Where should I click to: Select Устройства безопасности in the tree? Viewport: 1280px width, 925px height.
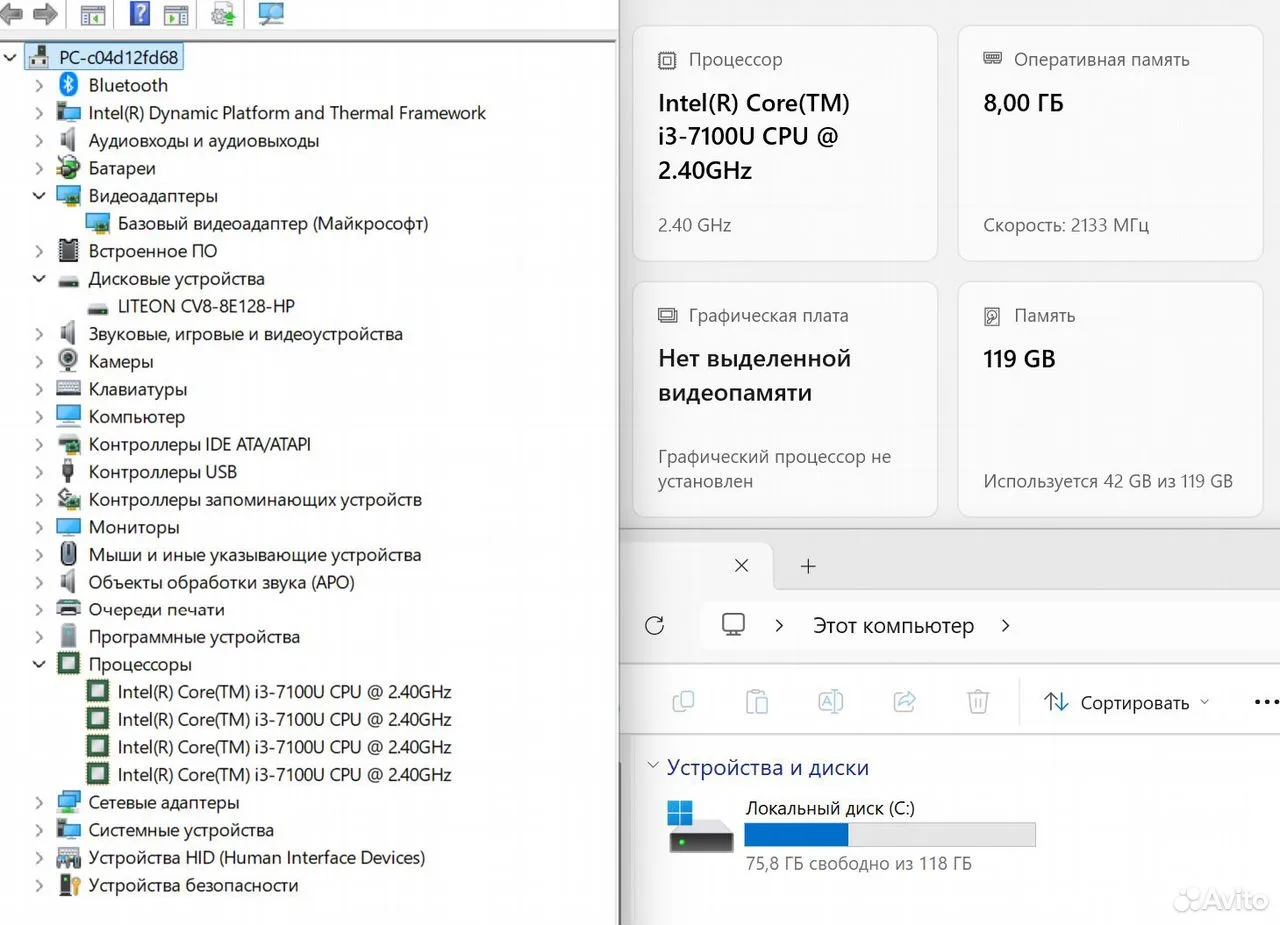pyautogui.click(x=193, y=885)
